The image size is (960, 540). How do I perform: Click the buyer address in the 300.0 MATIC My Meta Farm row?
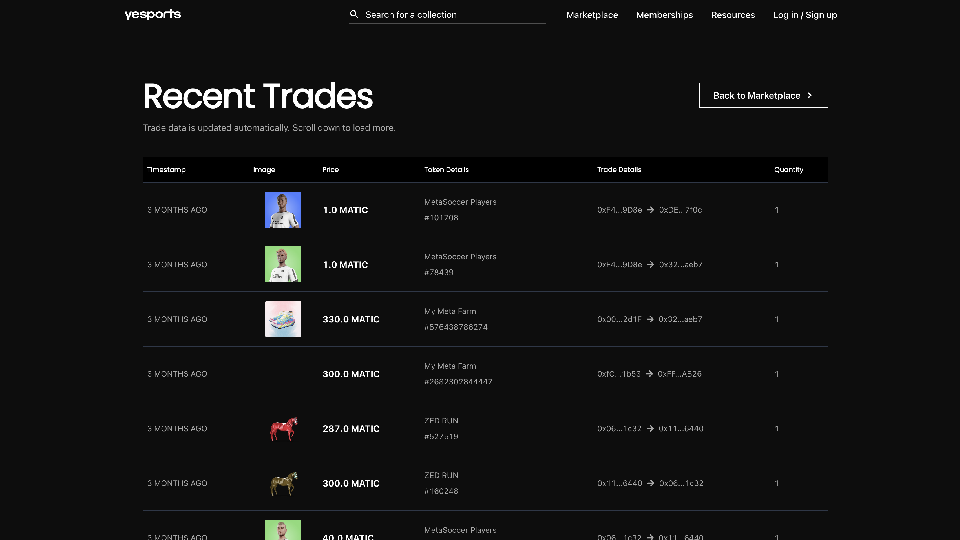pos(680,374)
